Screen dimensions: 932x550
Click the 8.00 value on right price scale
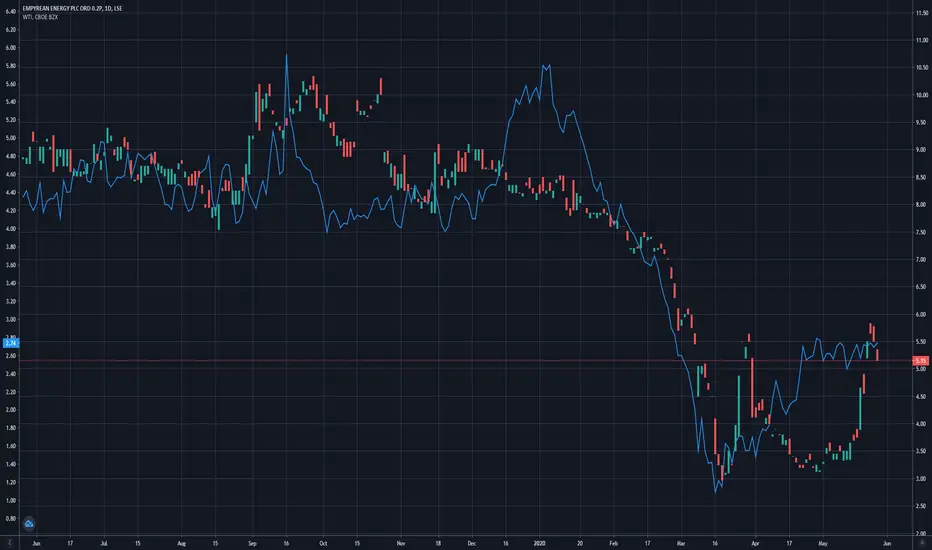[920, 205]
